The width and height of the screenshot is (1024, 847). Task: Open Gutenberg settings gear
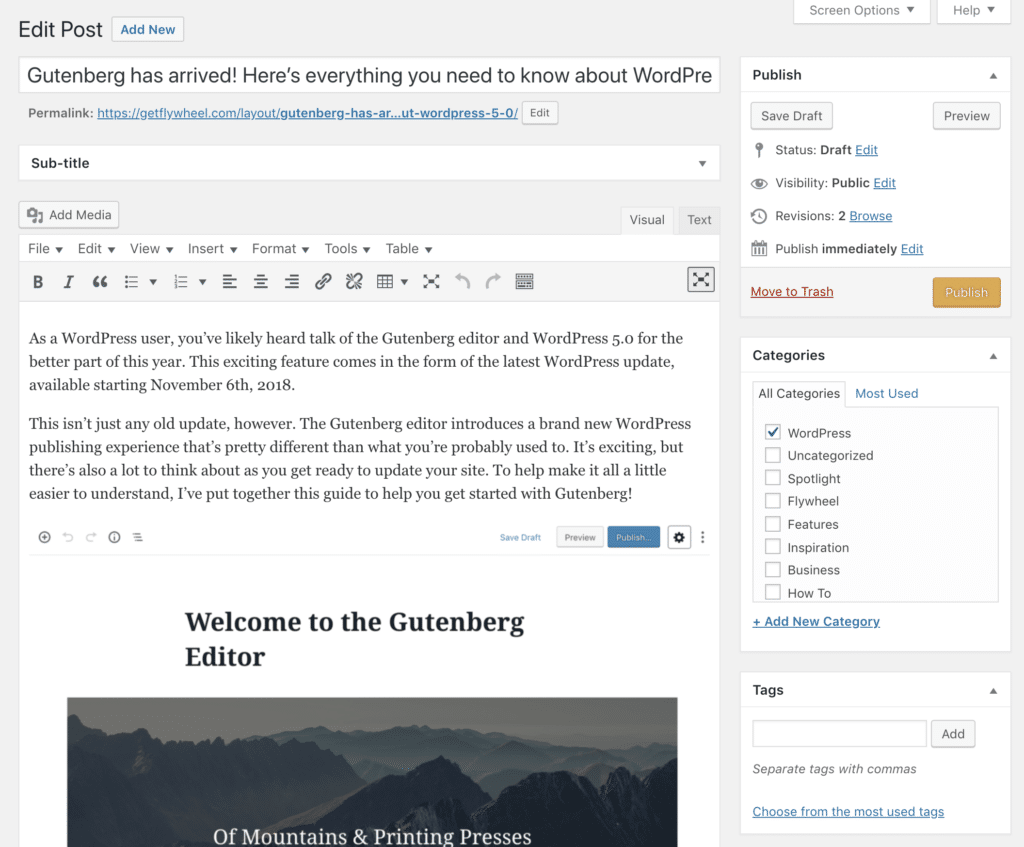pyautogui.click(x=679, y=537)
